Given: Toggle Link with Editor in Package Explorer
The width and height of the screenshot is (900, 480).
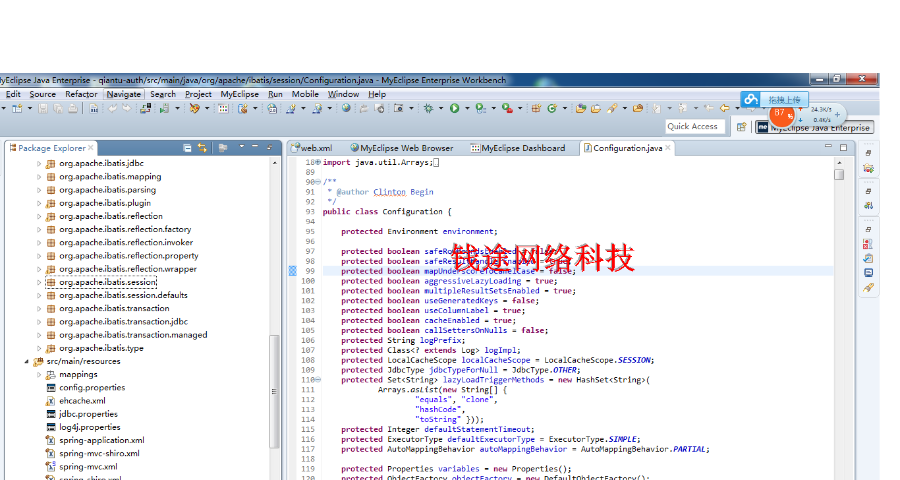Looking at the screenshot, I should (x=202, y=148).
